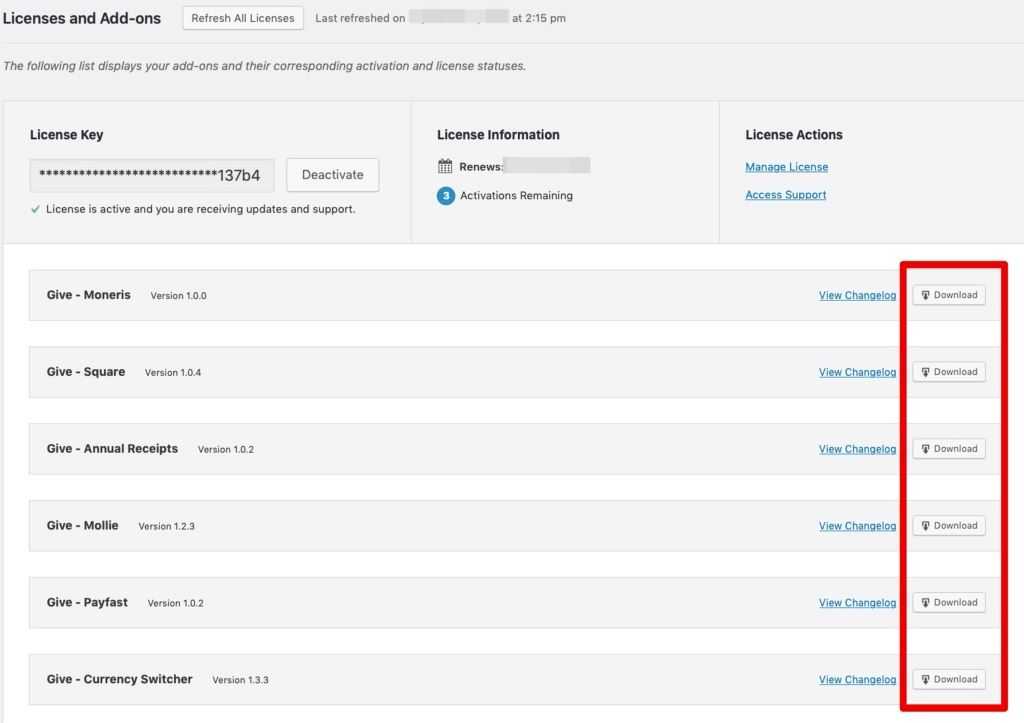
Task: Click the Last refreshed on timestamp text
Action: (x=441, y=18)
